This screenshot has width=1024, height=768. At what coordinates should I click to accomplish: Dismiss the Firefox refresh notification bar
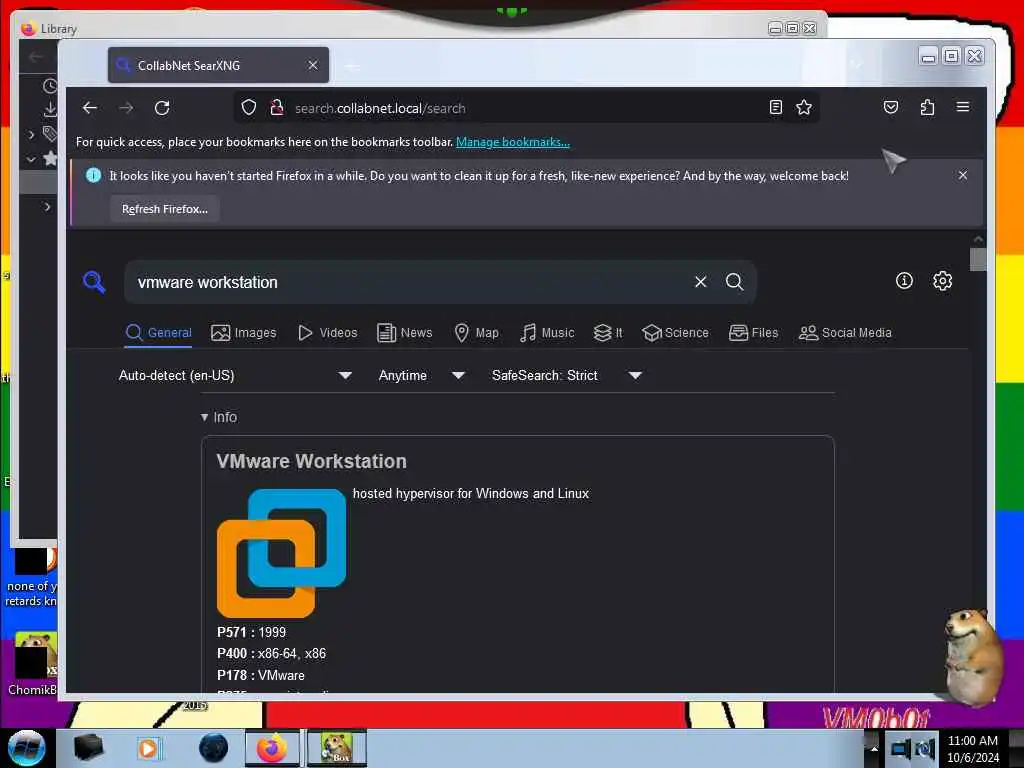pyautogui.click(x=963, y=175)
